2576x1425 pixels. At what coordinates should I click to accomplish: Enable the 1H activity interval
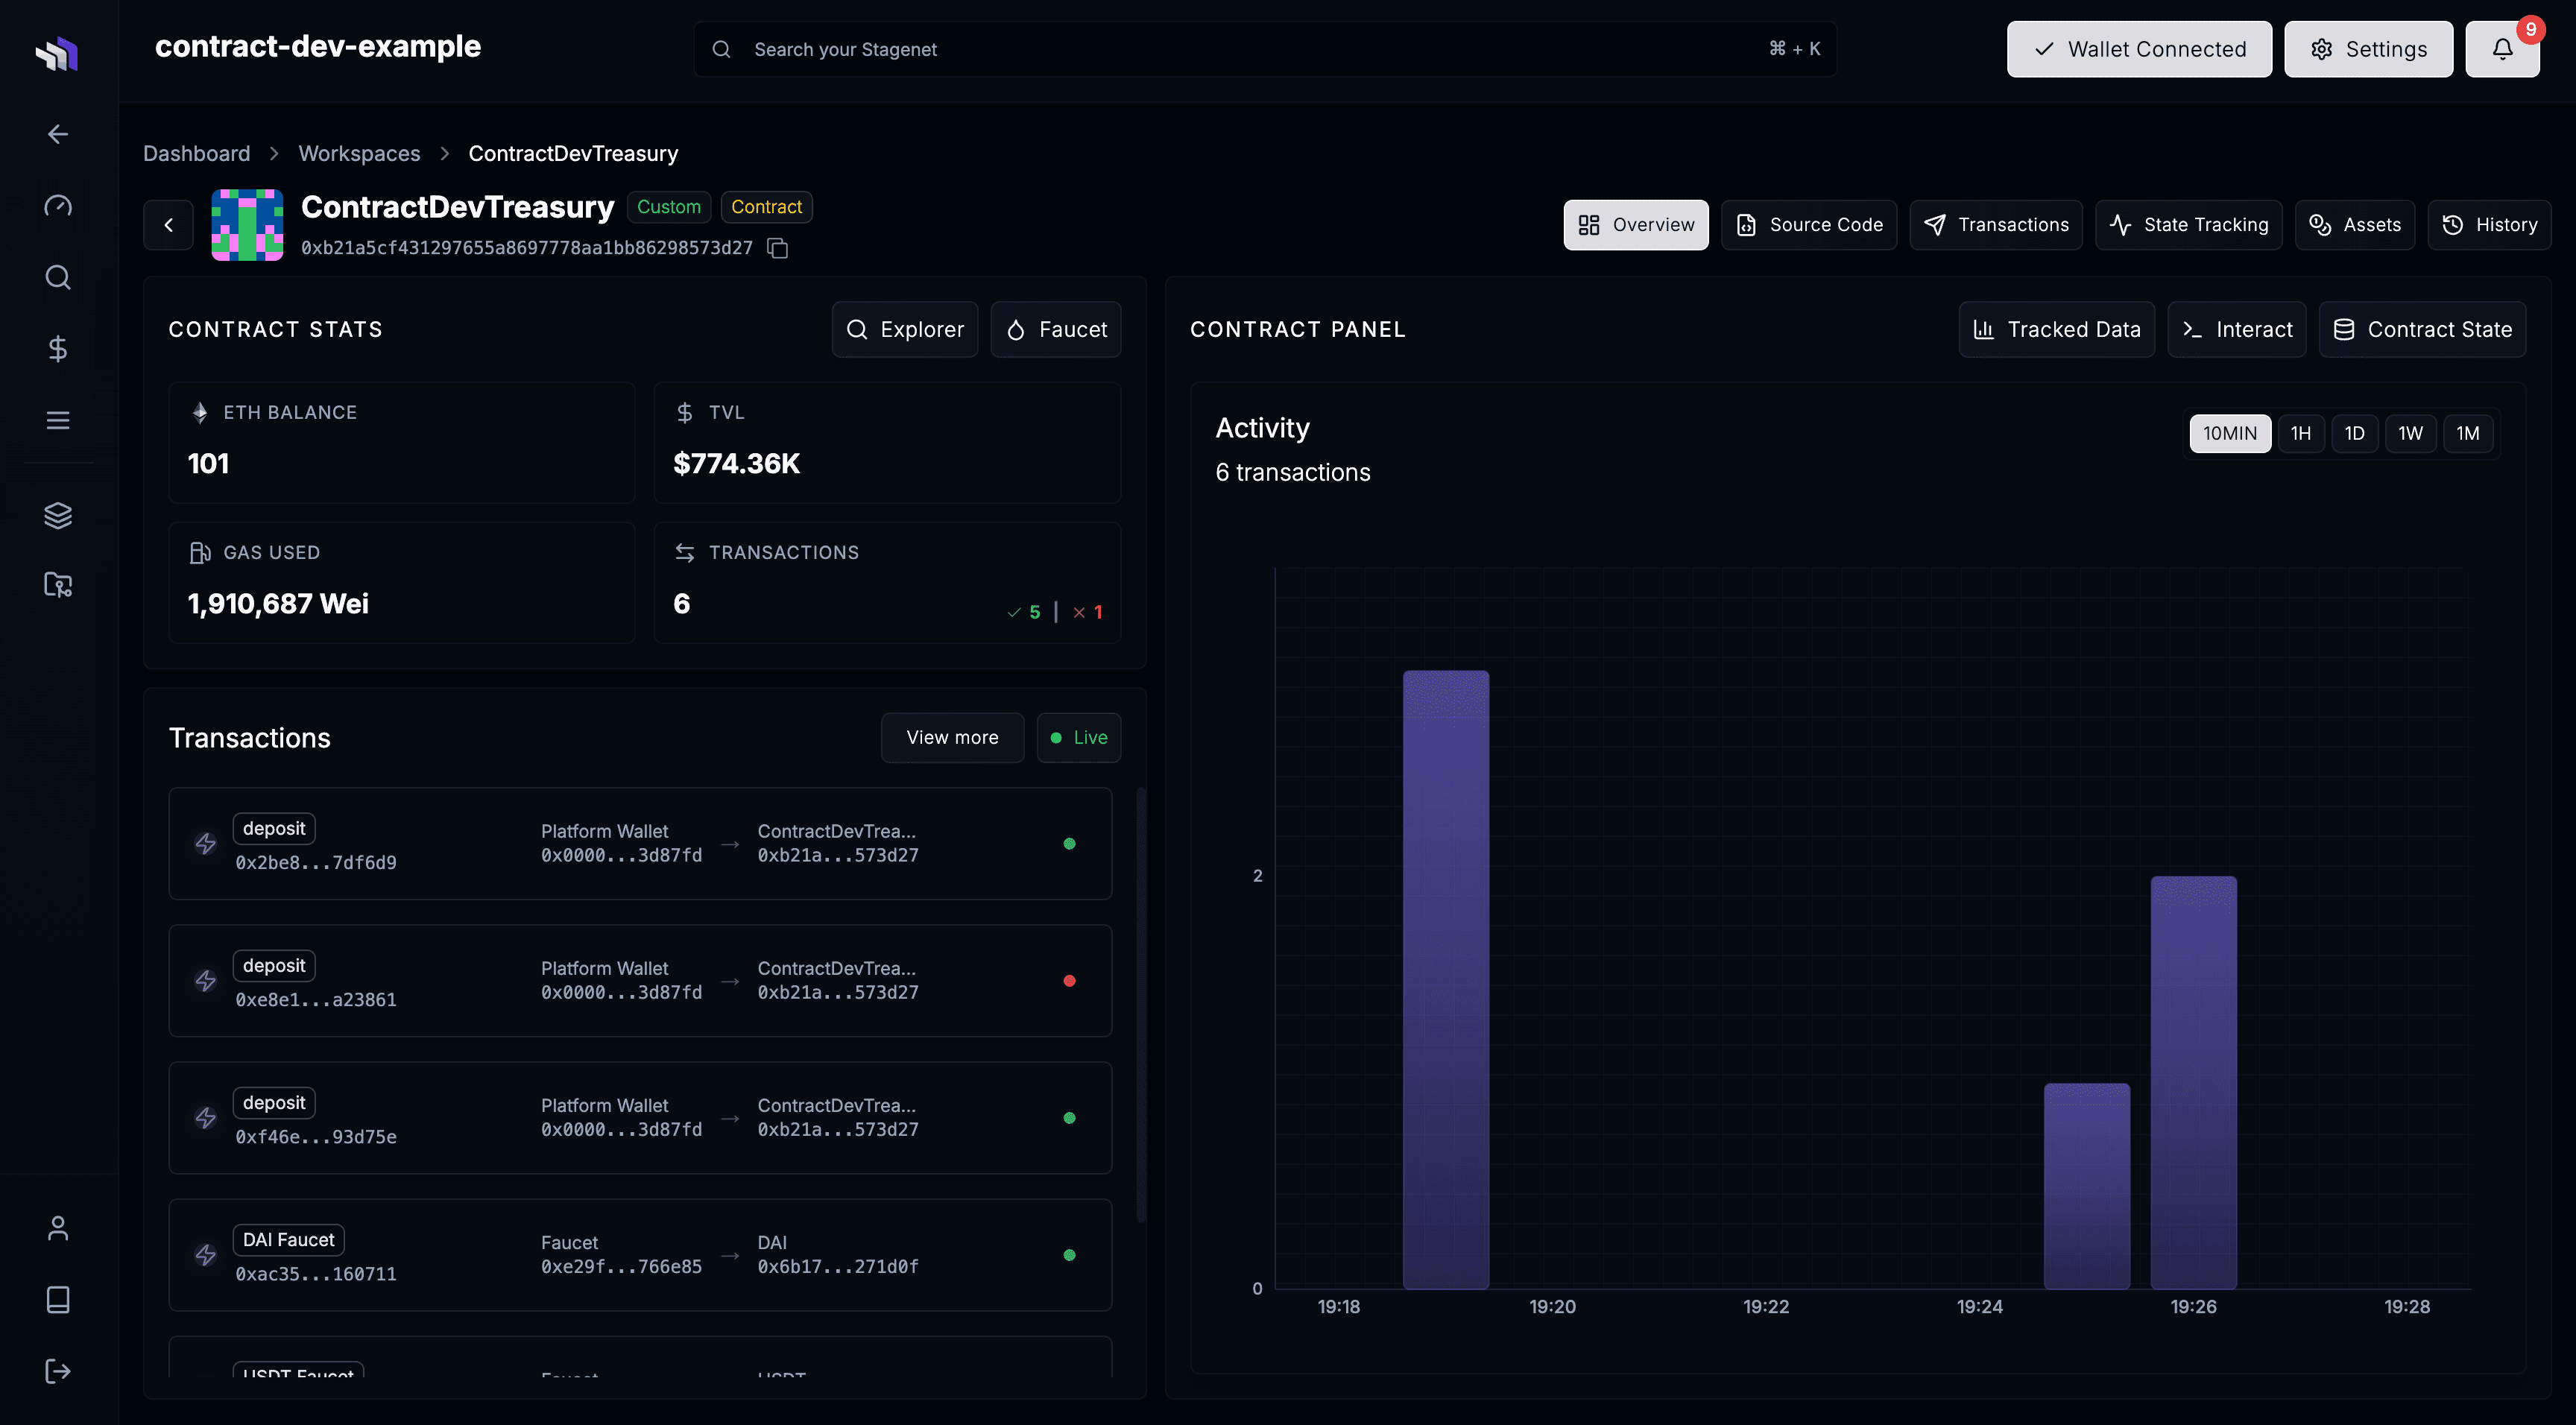(2302, 433)
